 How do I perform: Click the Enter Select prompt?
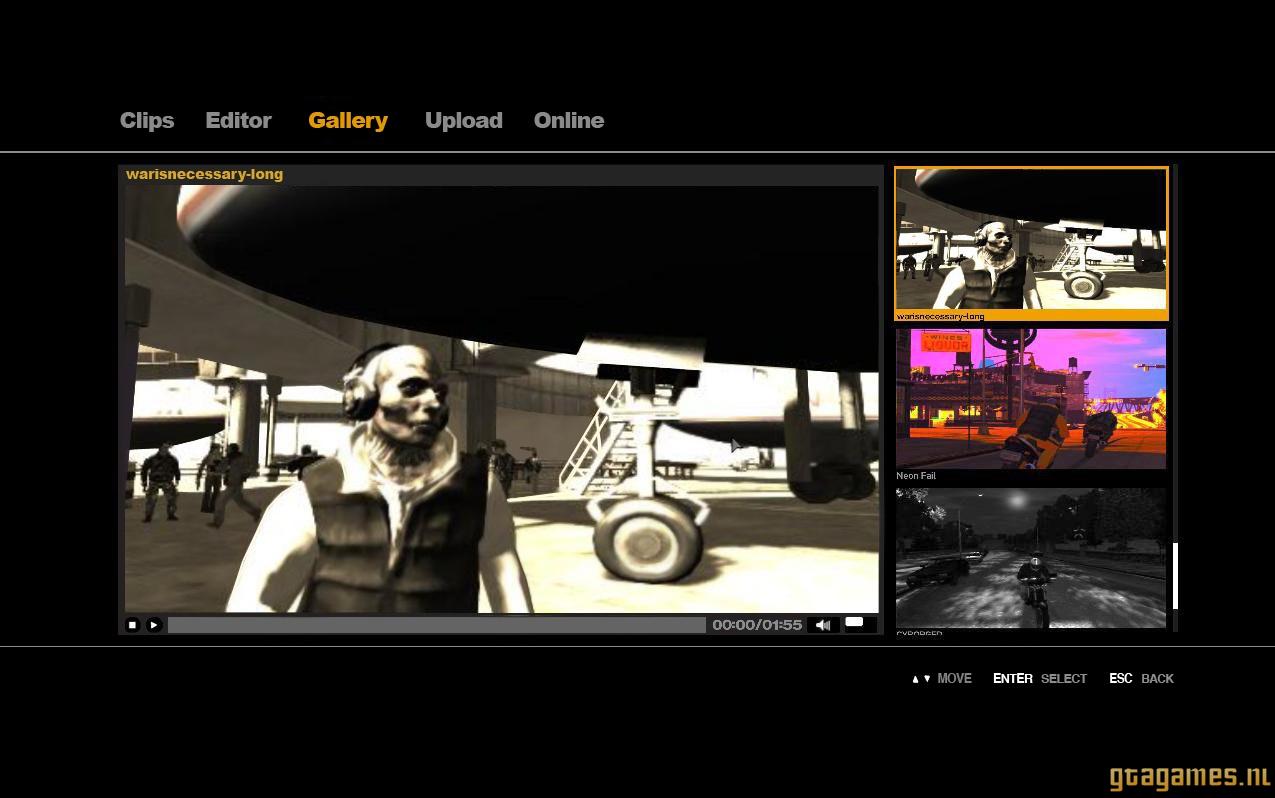[x=1040, y=678]
